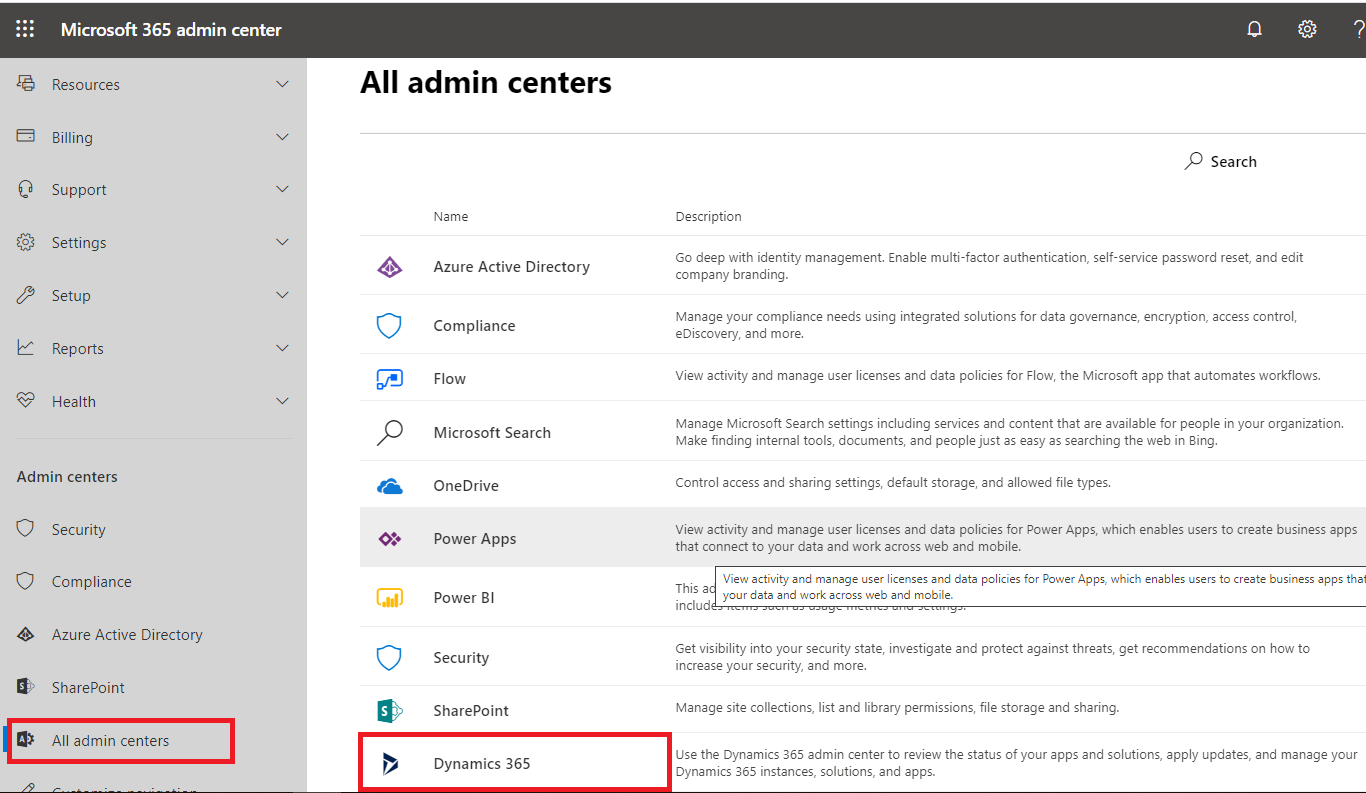The image size is (1366, 793).
Task: Click the 'Admin centers' sidebar heading
Action: [x=67, y=477]
